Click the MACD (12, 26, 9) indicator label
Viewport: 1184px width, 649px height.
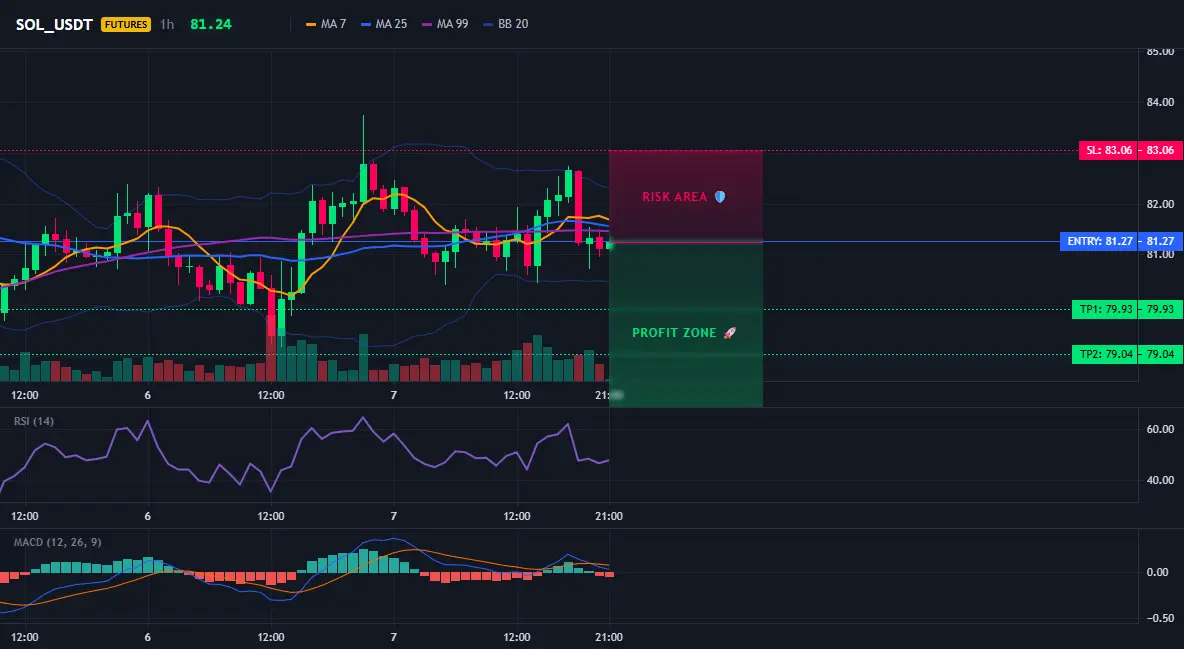[x=57, y=542]
